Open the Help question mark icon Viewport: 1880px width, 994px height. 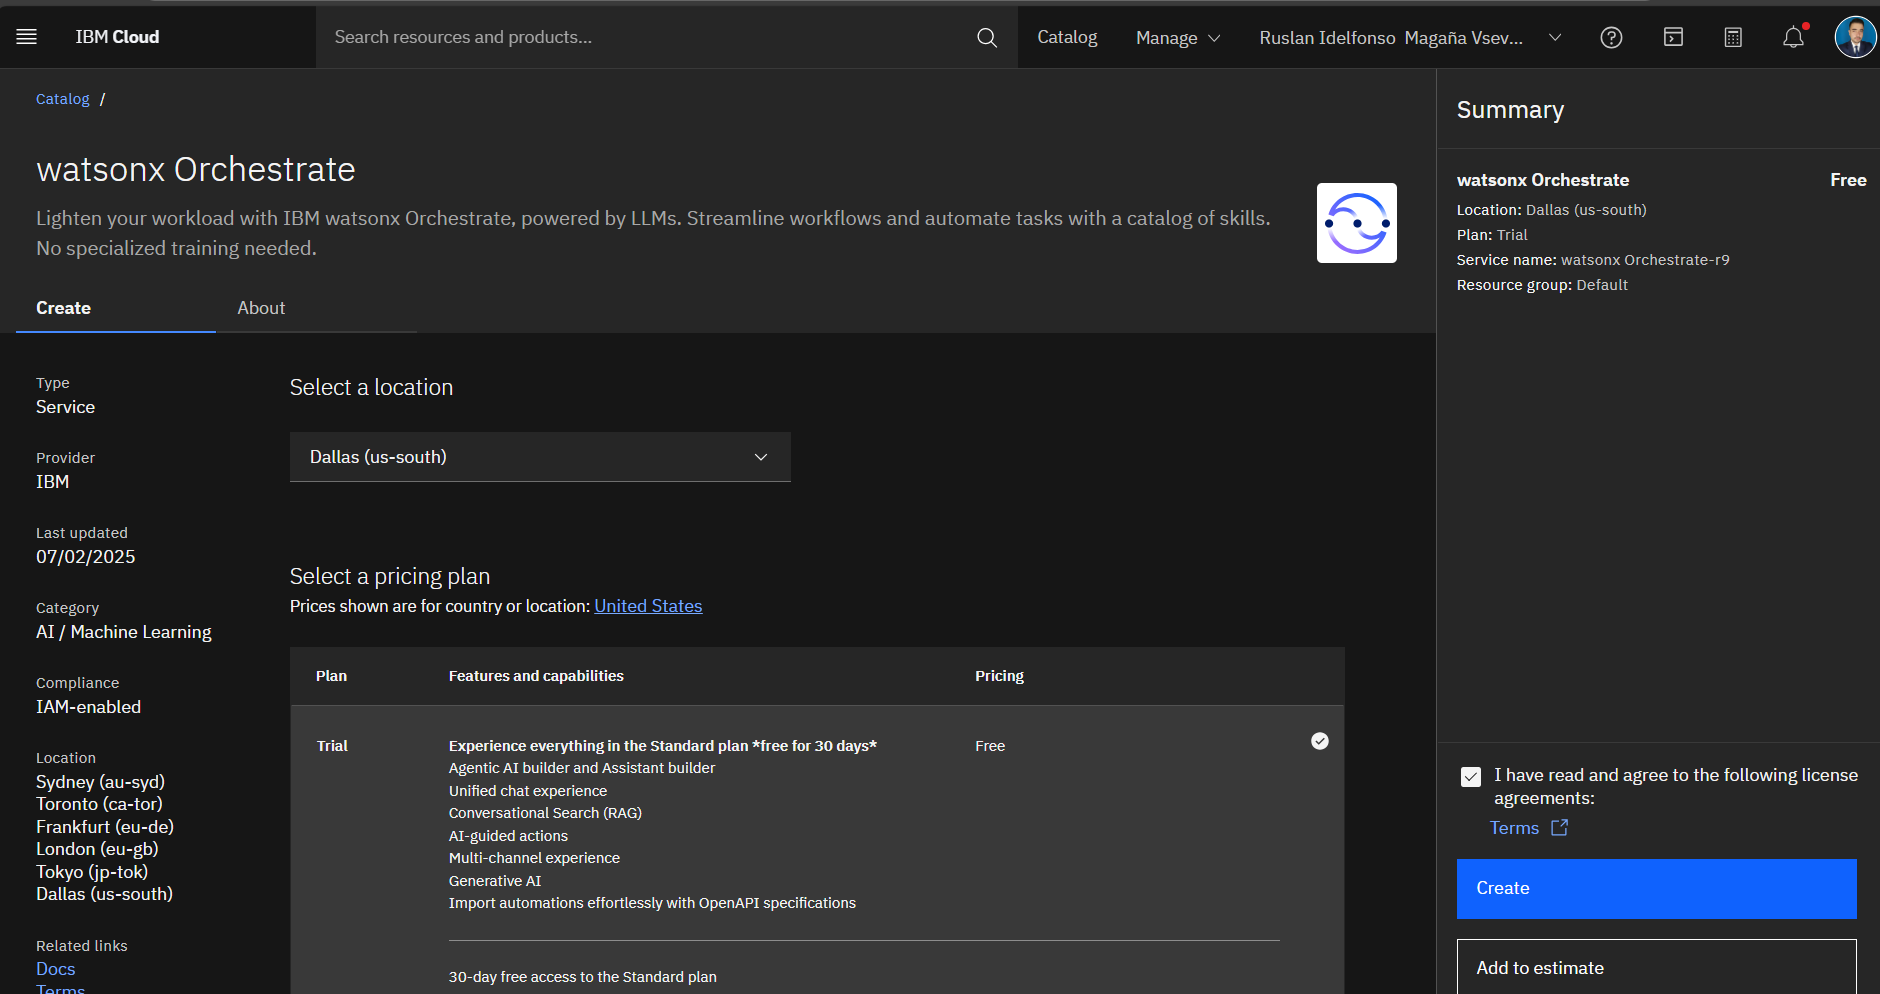tap(1611, 37)
